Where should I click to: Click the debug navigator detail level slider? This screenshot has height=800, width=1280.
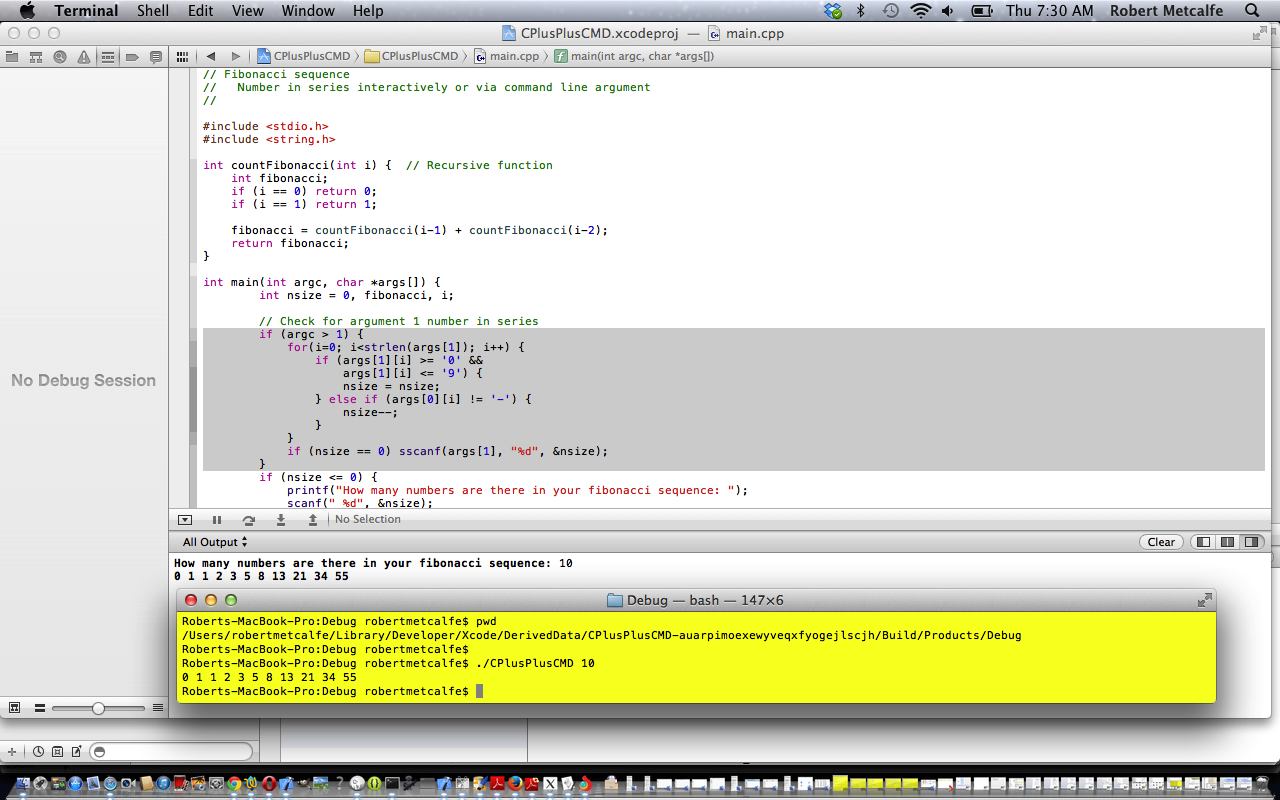point(98,708)
